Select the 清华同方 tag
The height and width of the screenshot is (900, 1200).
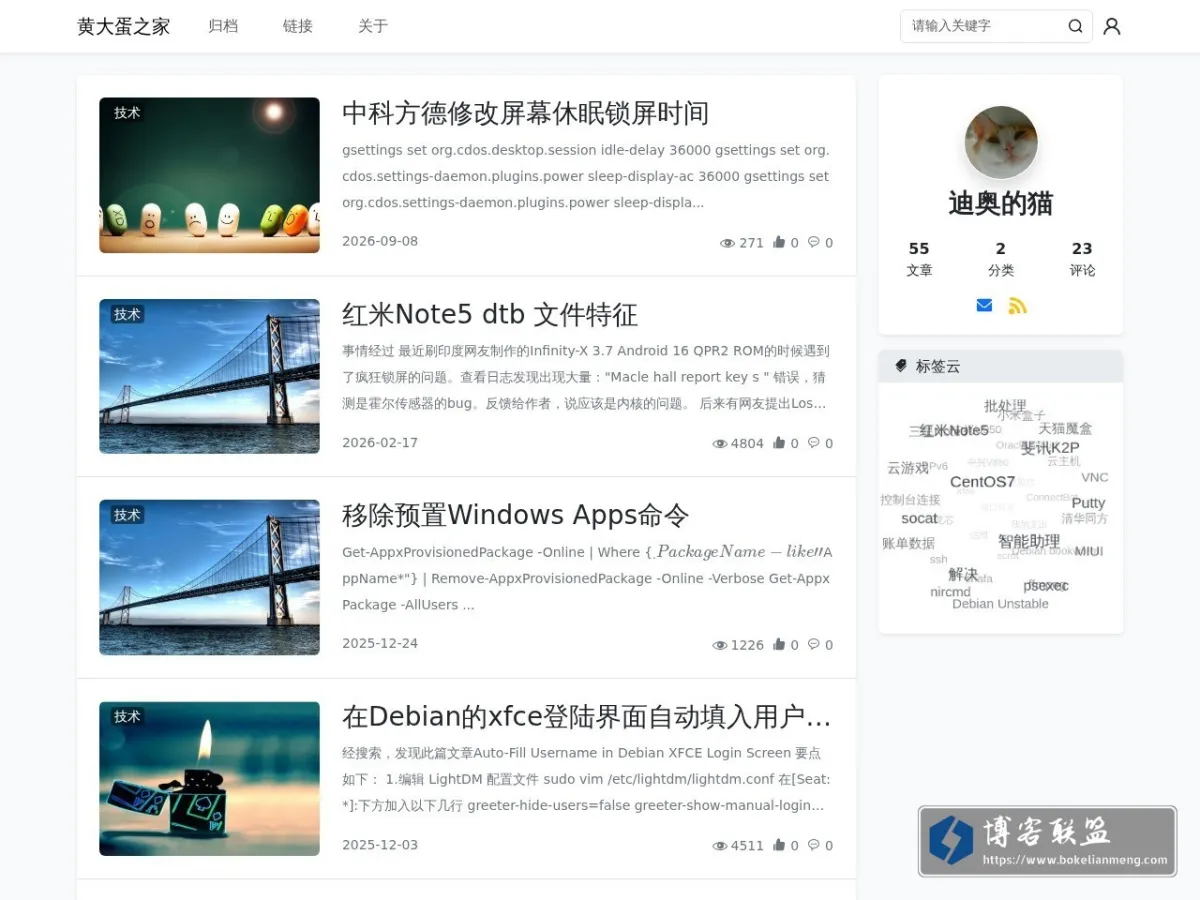(x=1085, y=518)
